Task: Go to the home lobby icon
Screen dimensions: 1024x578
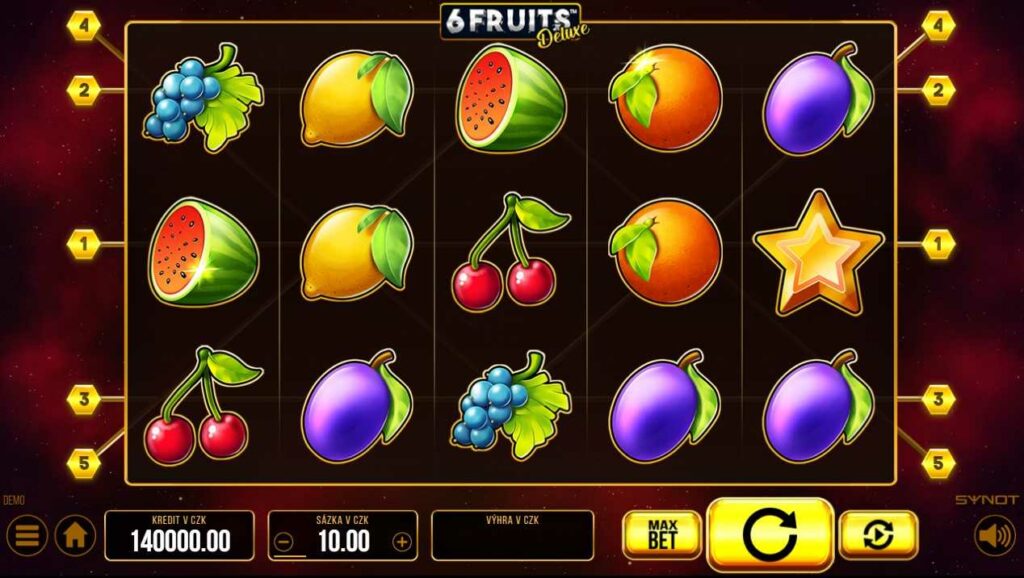Action: click(x=75, y=536)
